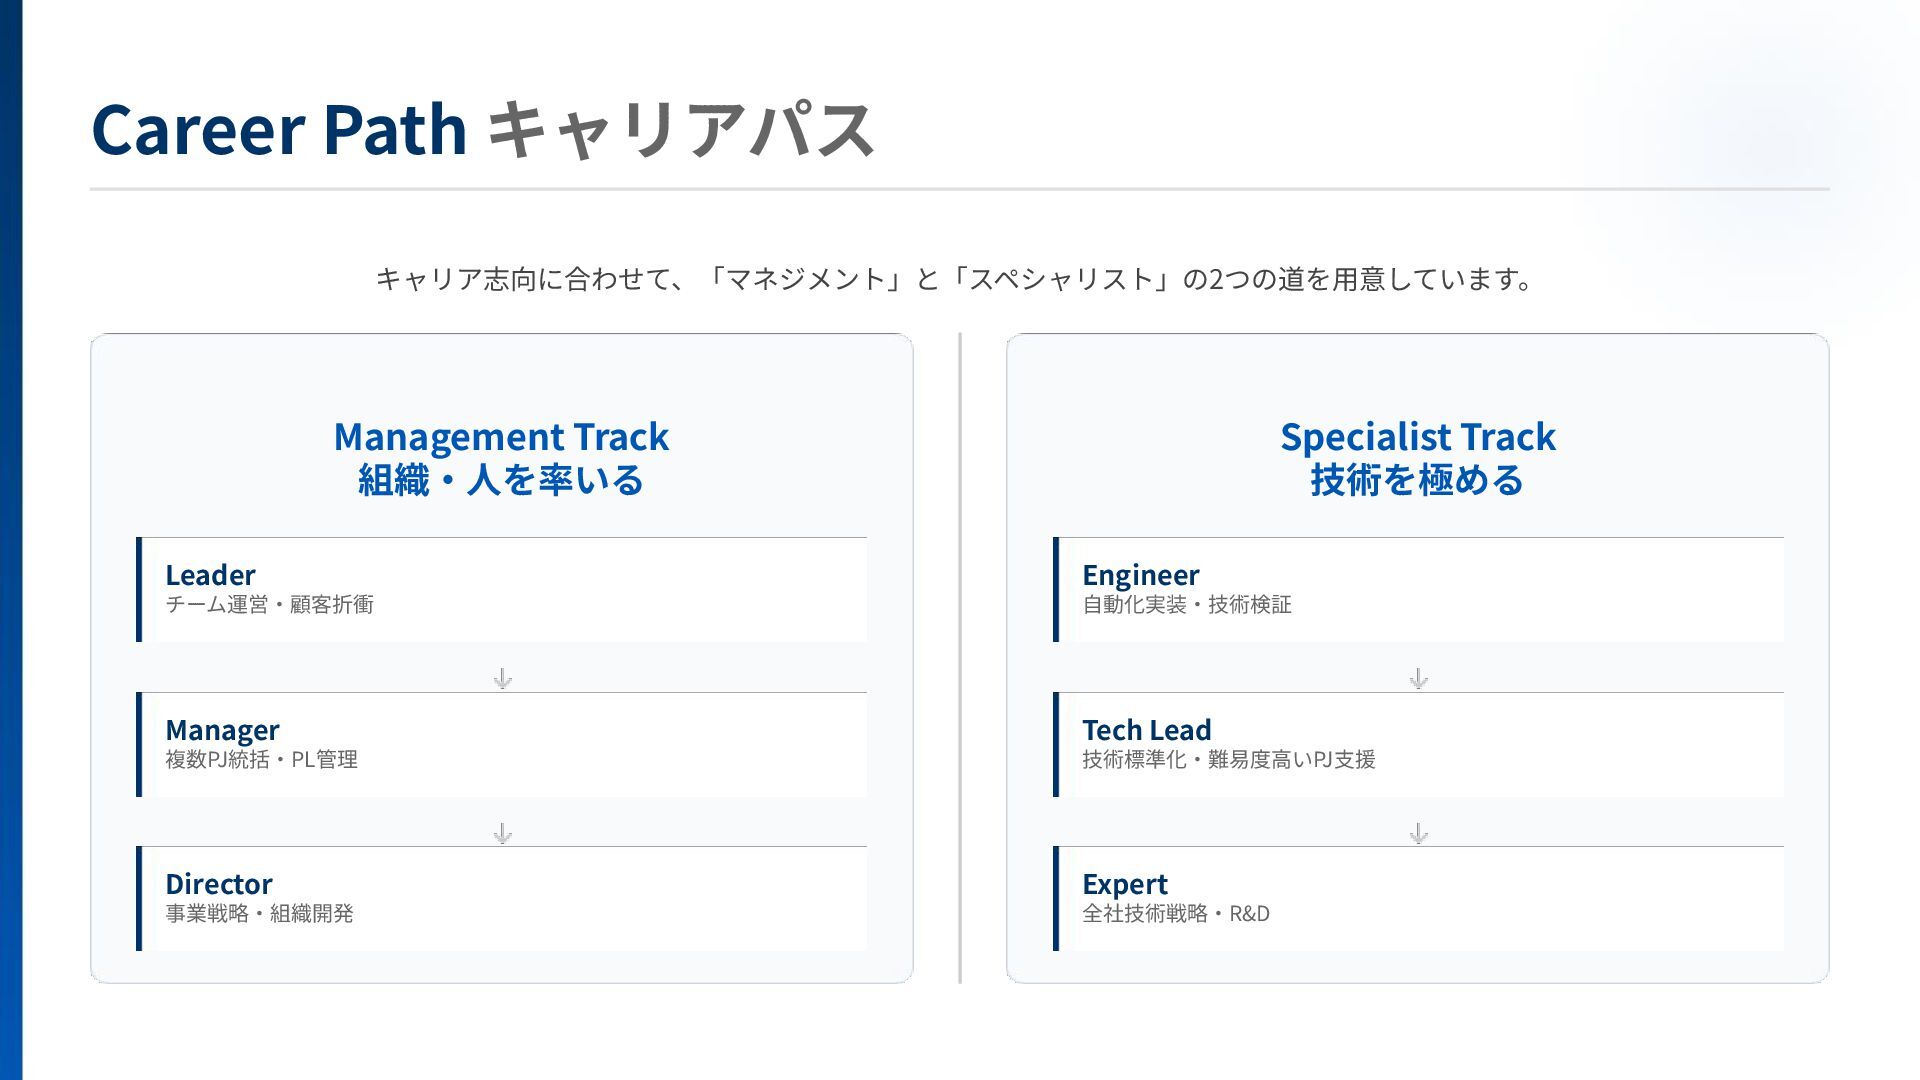
Task: Select the Expert role card
Action: click(x=1418, y=898)
